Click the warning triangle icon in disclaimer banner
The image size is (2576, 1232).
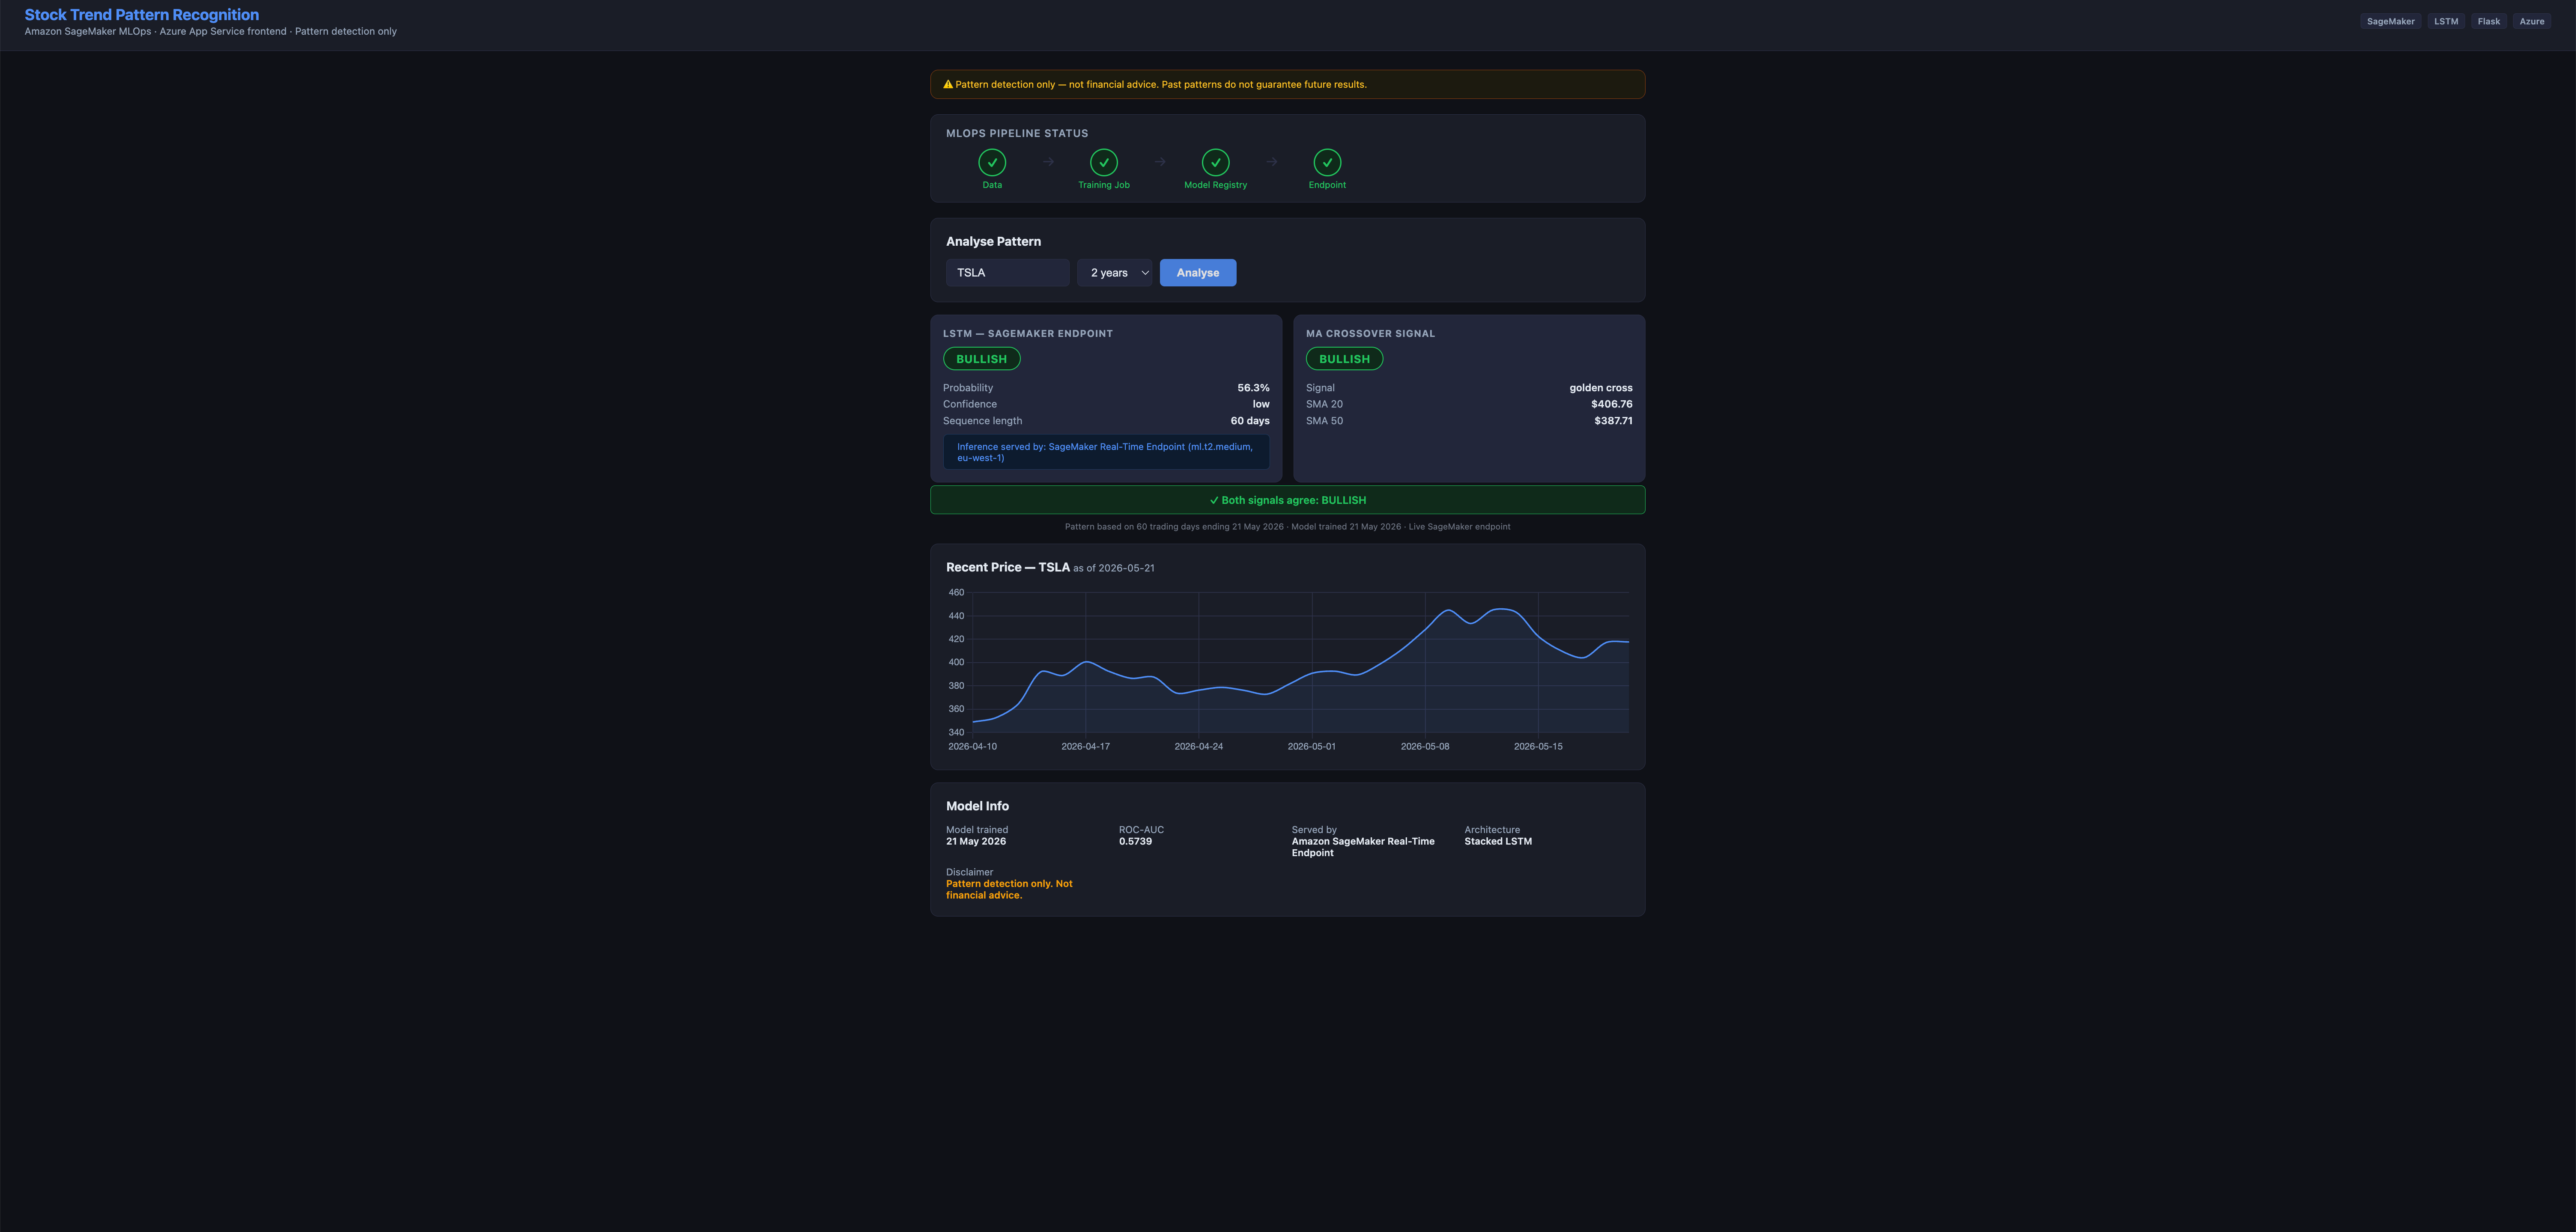click(948, 84)
